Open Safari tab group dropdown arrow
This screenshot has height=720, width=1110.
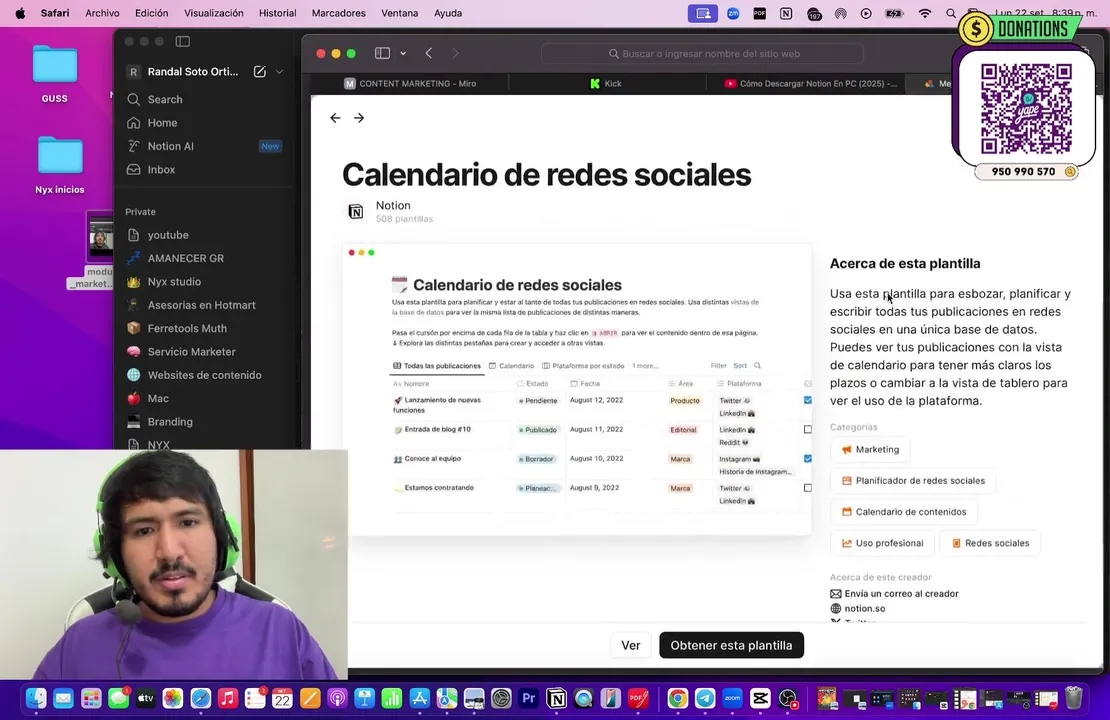point(403,53)
